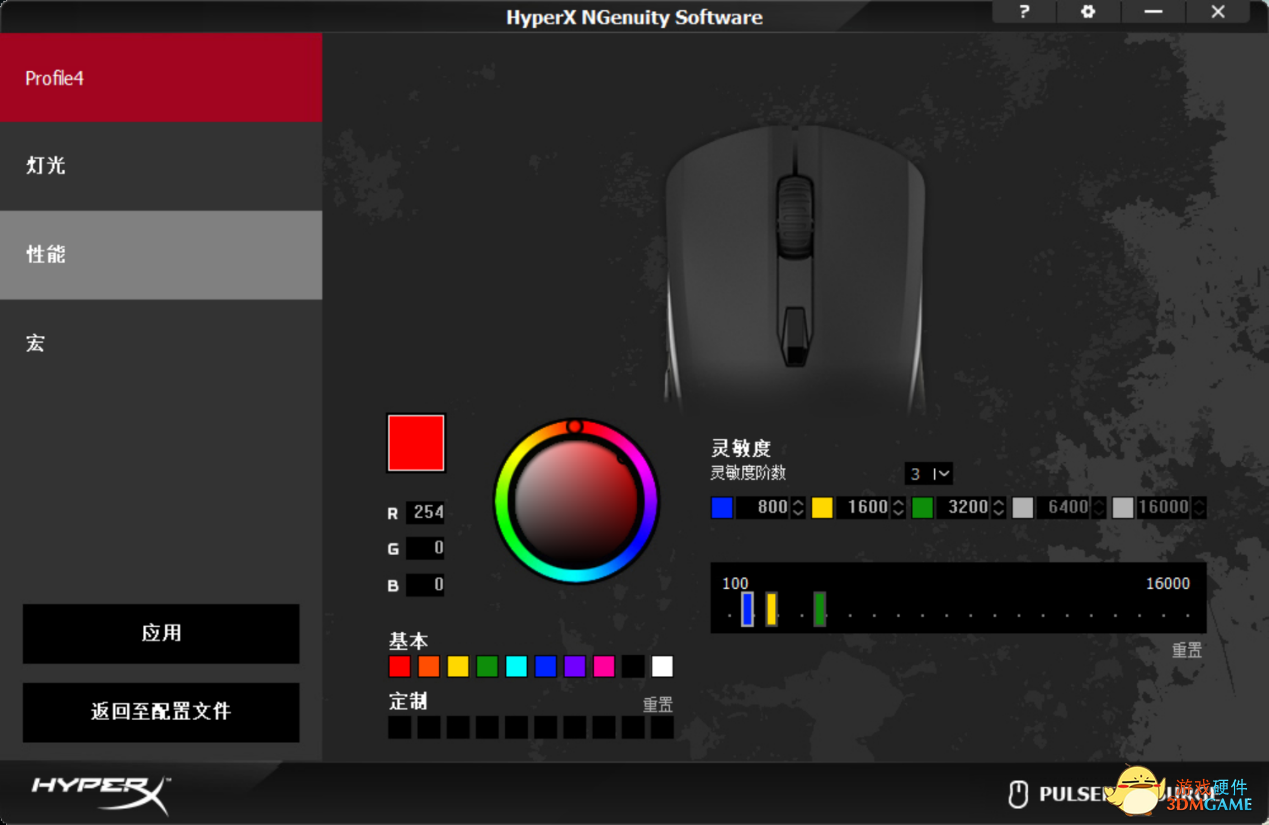Click the mouse device icon in the footer

[x=1017, y=794]
